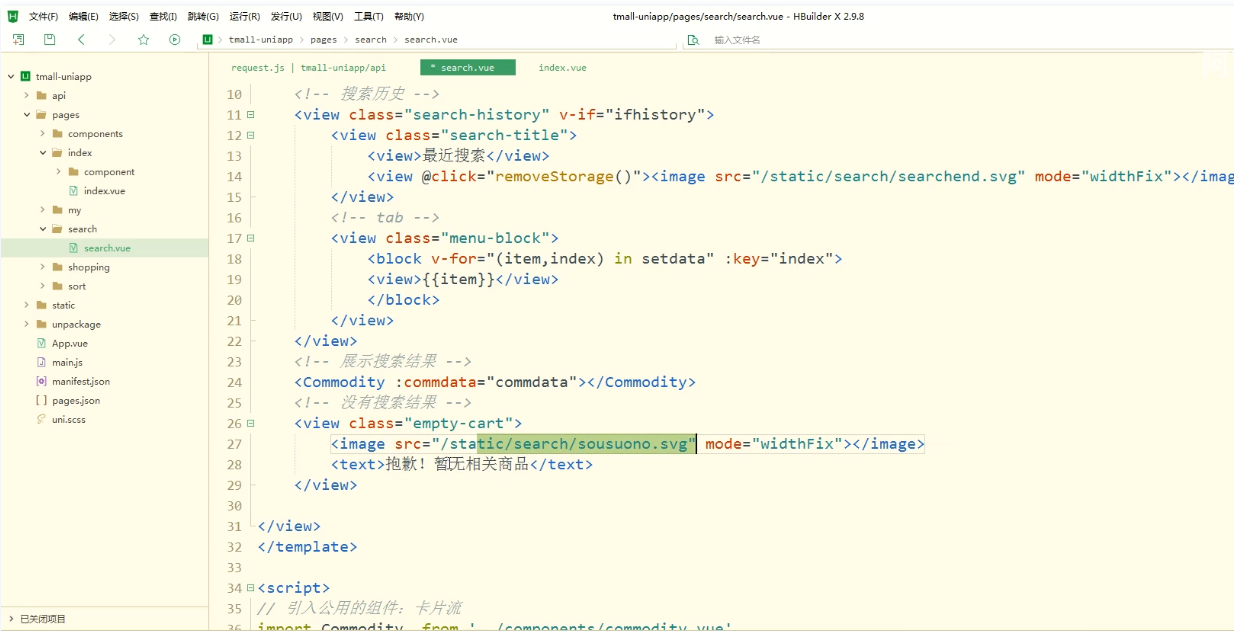
Task: Expand the my folder
Action: pos(43,210)
